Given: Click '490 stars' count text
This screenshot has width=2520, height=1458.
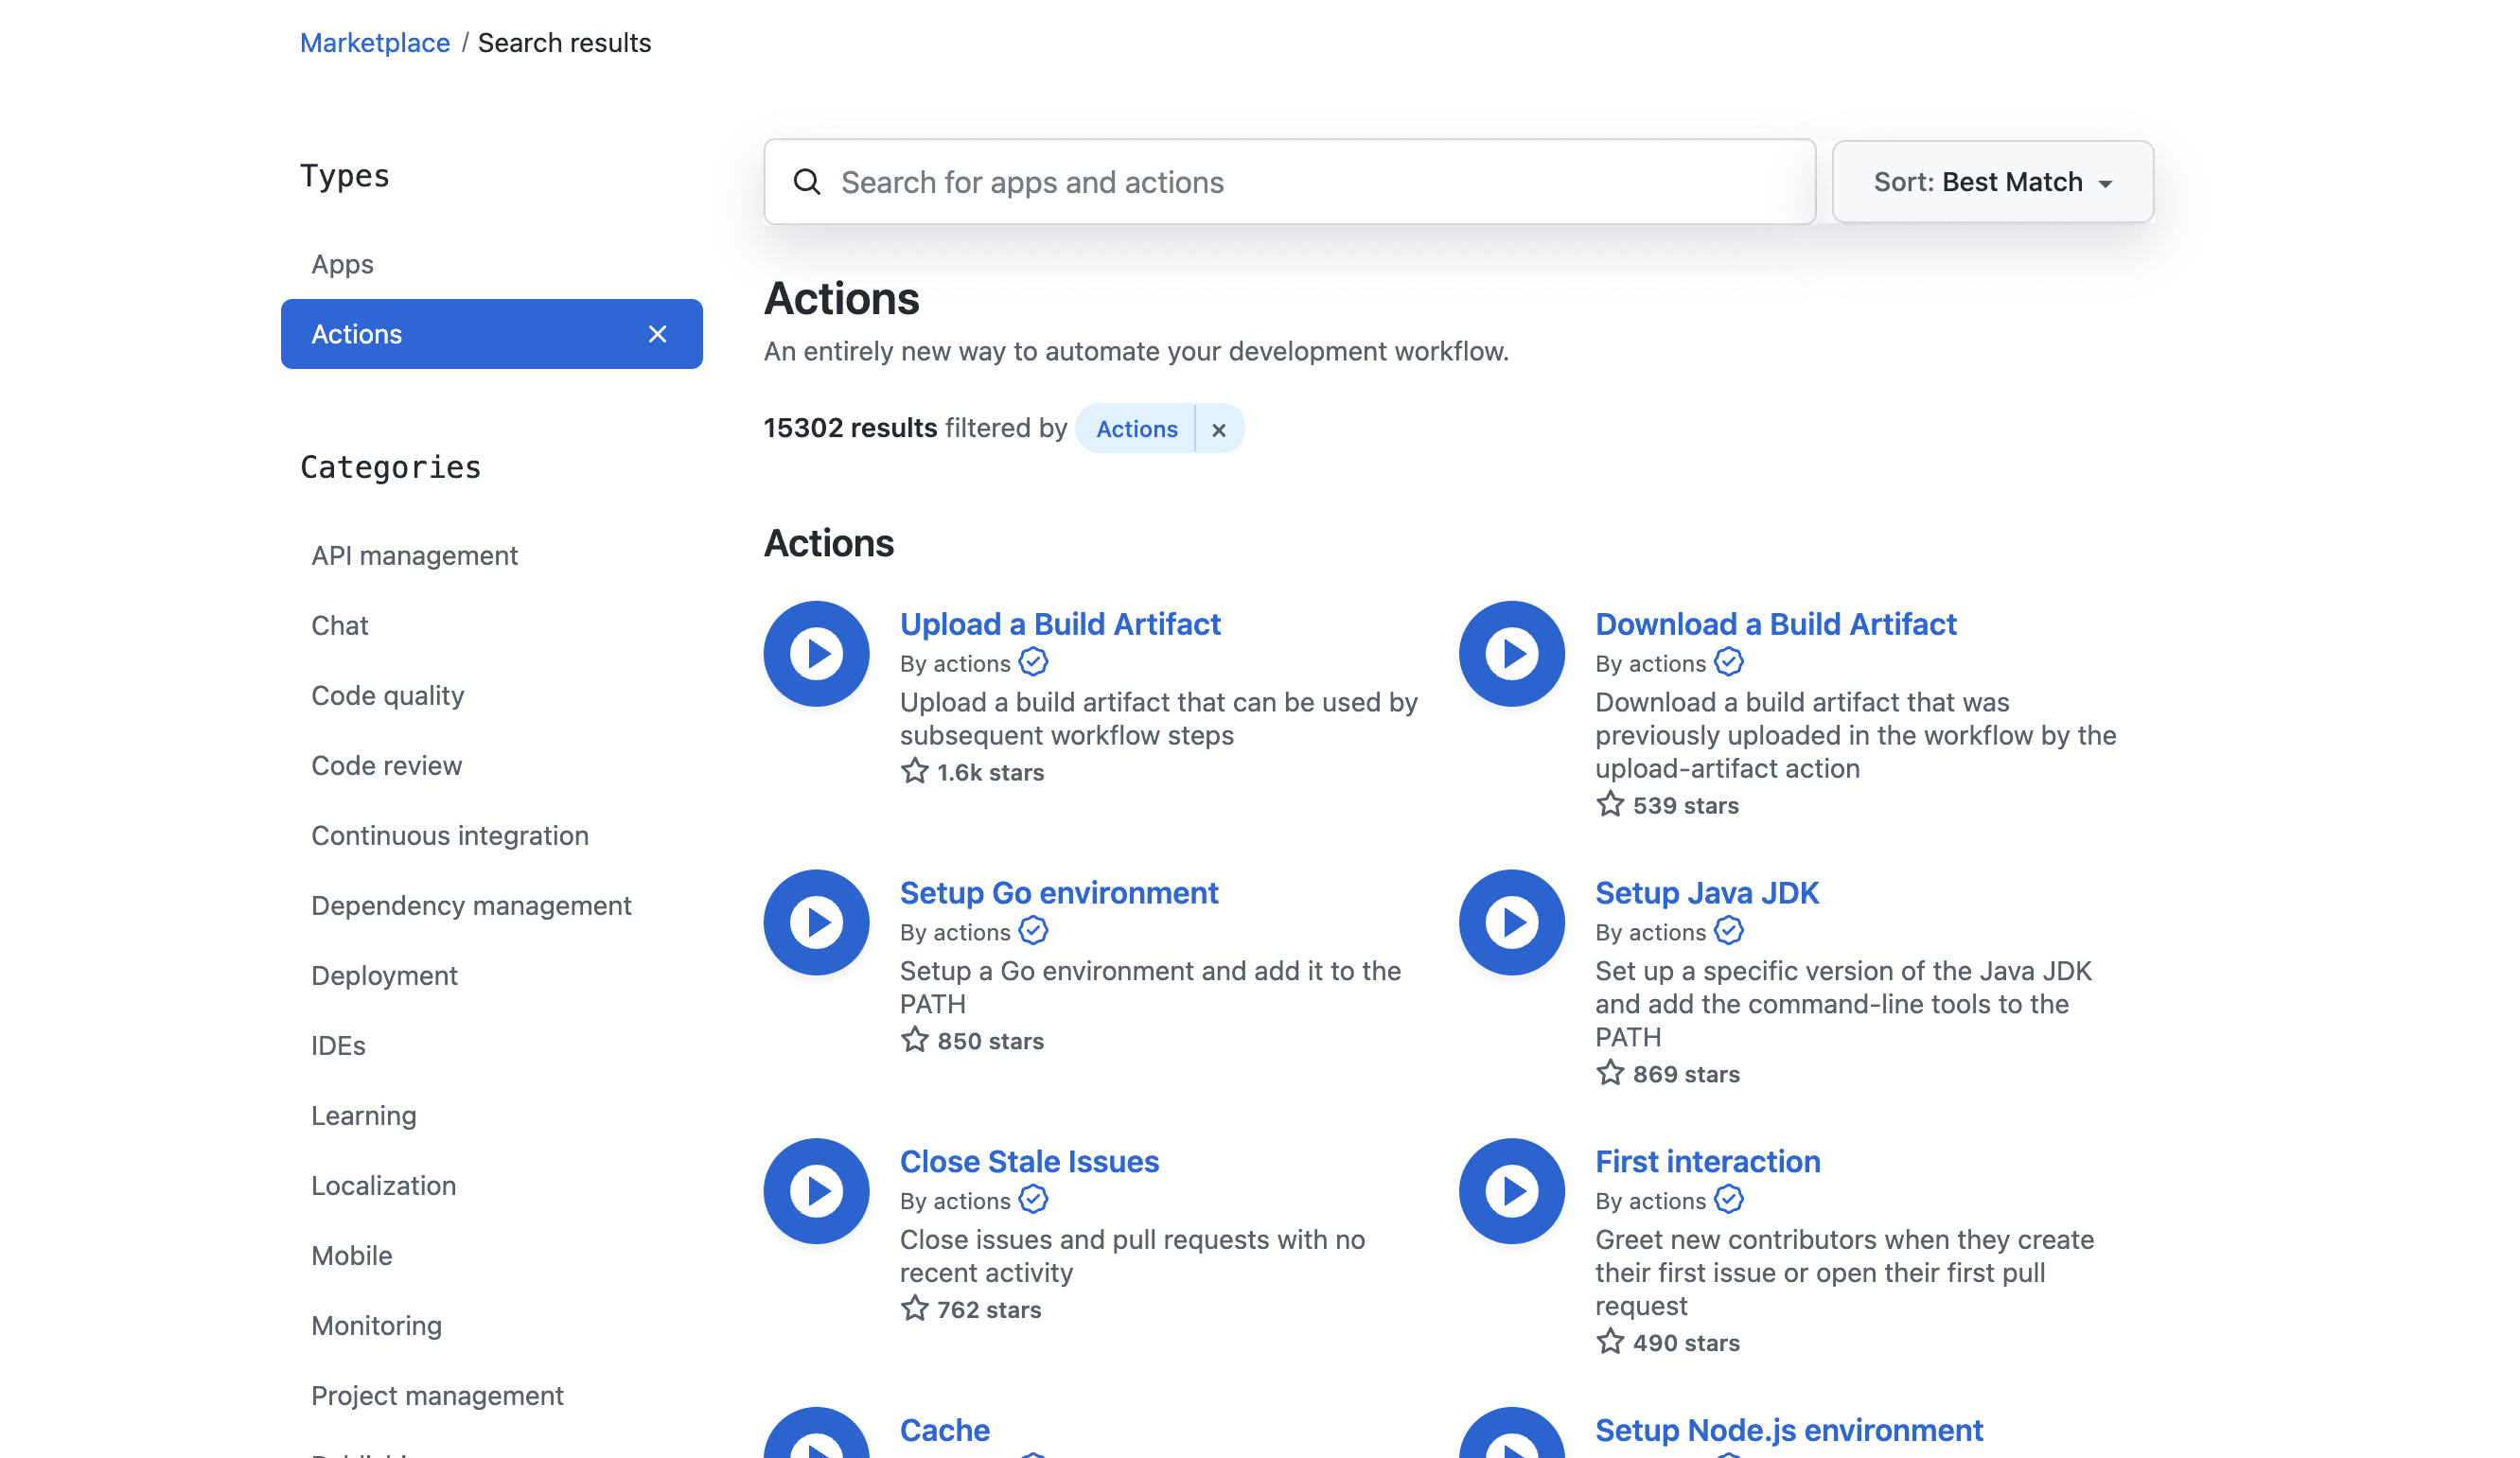Looking at the screenshot, I should coord(1686,1344).
